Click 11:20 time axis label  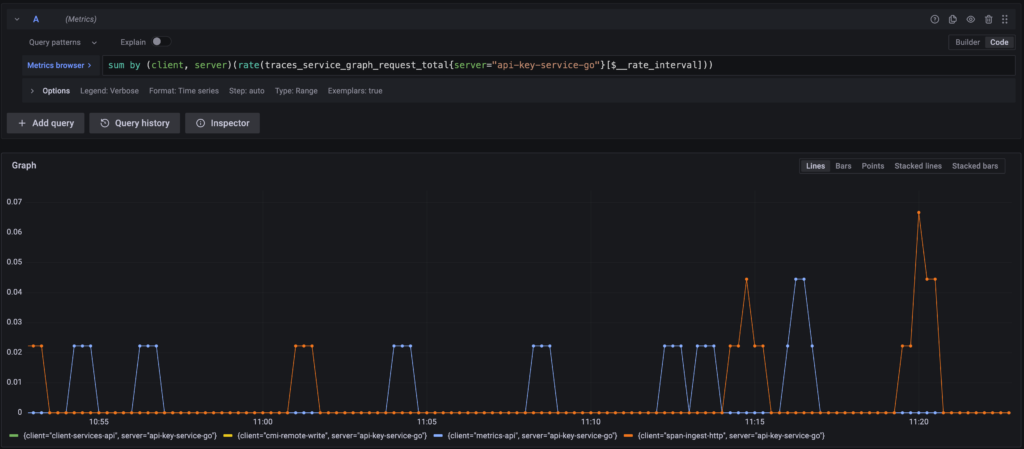(918, 423)
